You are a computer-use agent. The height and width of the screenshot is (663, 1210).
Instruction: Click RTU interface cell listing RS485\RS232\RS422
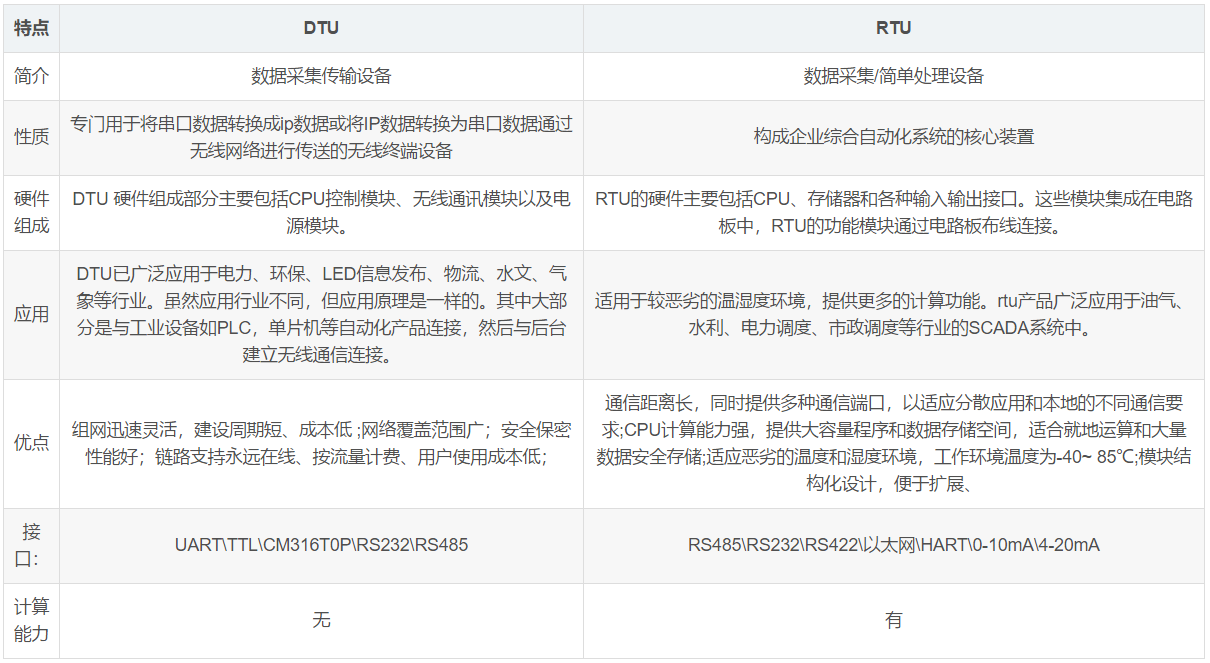click(x=893, y=545)
